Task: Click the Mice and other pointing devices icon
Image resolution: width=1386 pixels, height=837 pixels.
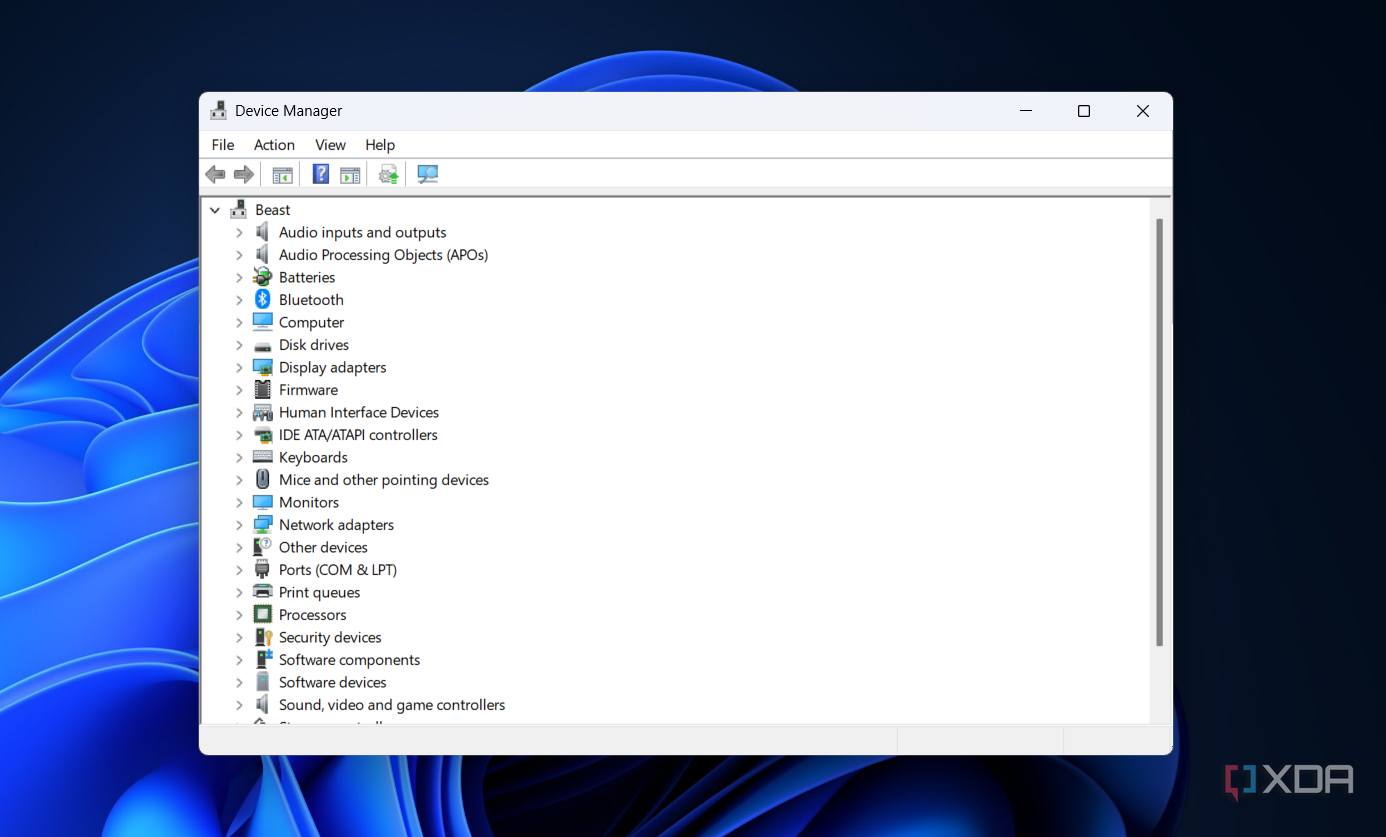Action: [263, 480]
